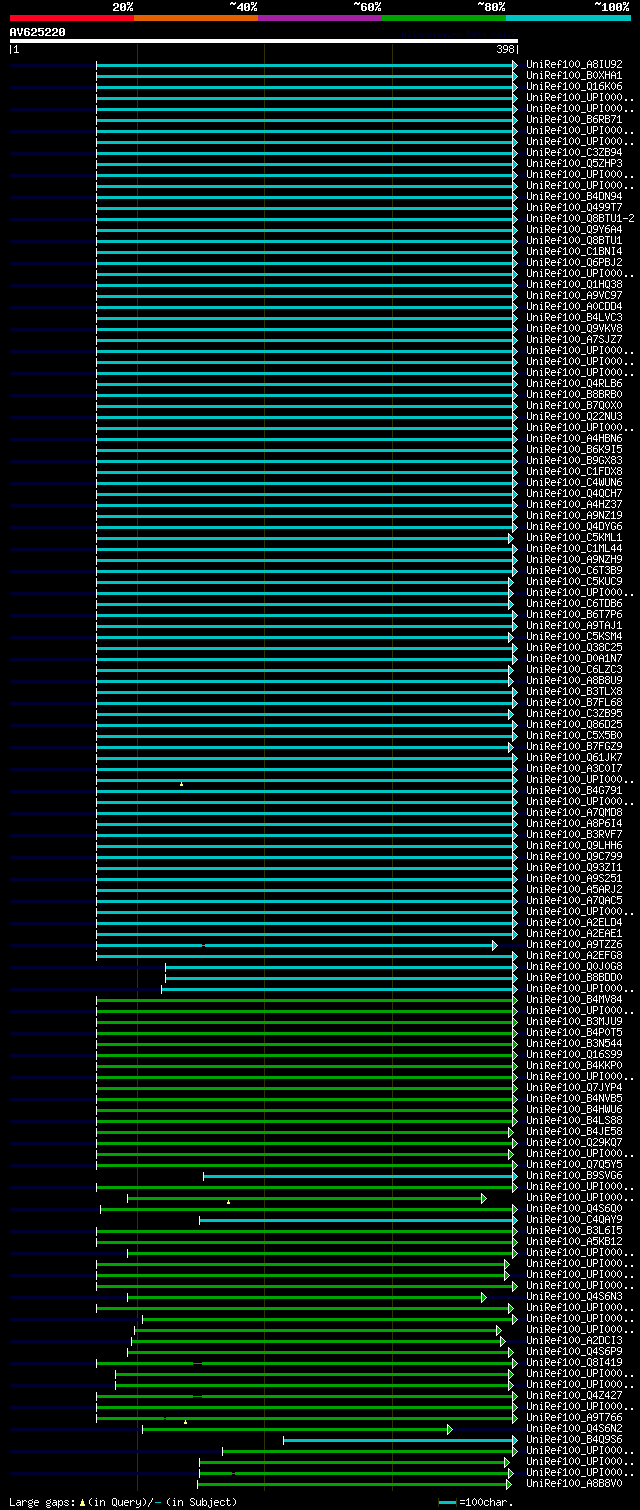Viewport: 640px width, 1510px height.
Task: Select hit label UniRef100_A2ELD4
Action: [574, 923]
